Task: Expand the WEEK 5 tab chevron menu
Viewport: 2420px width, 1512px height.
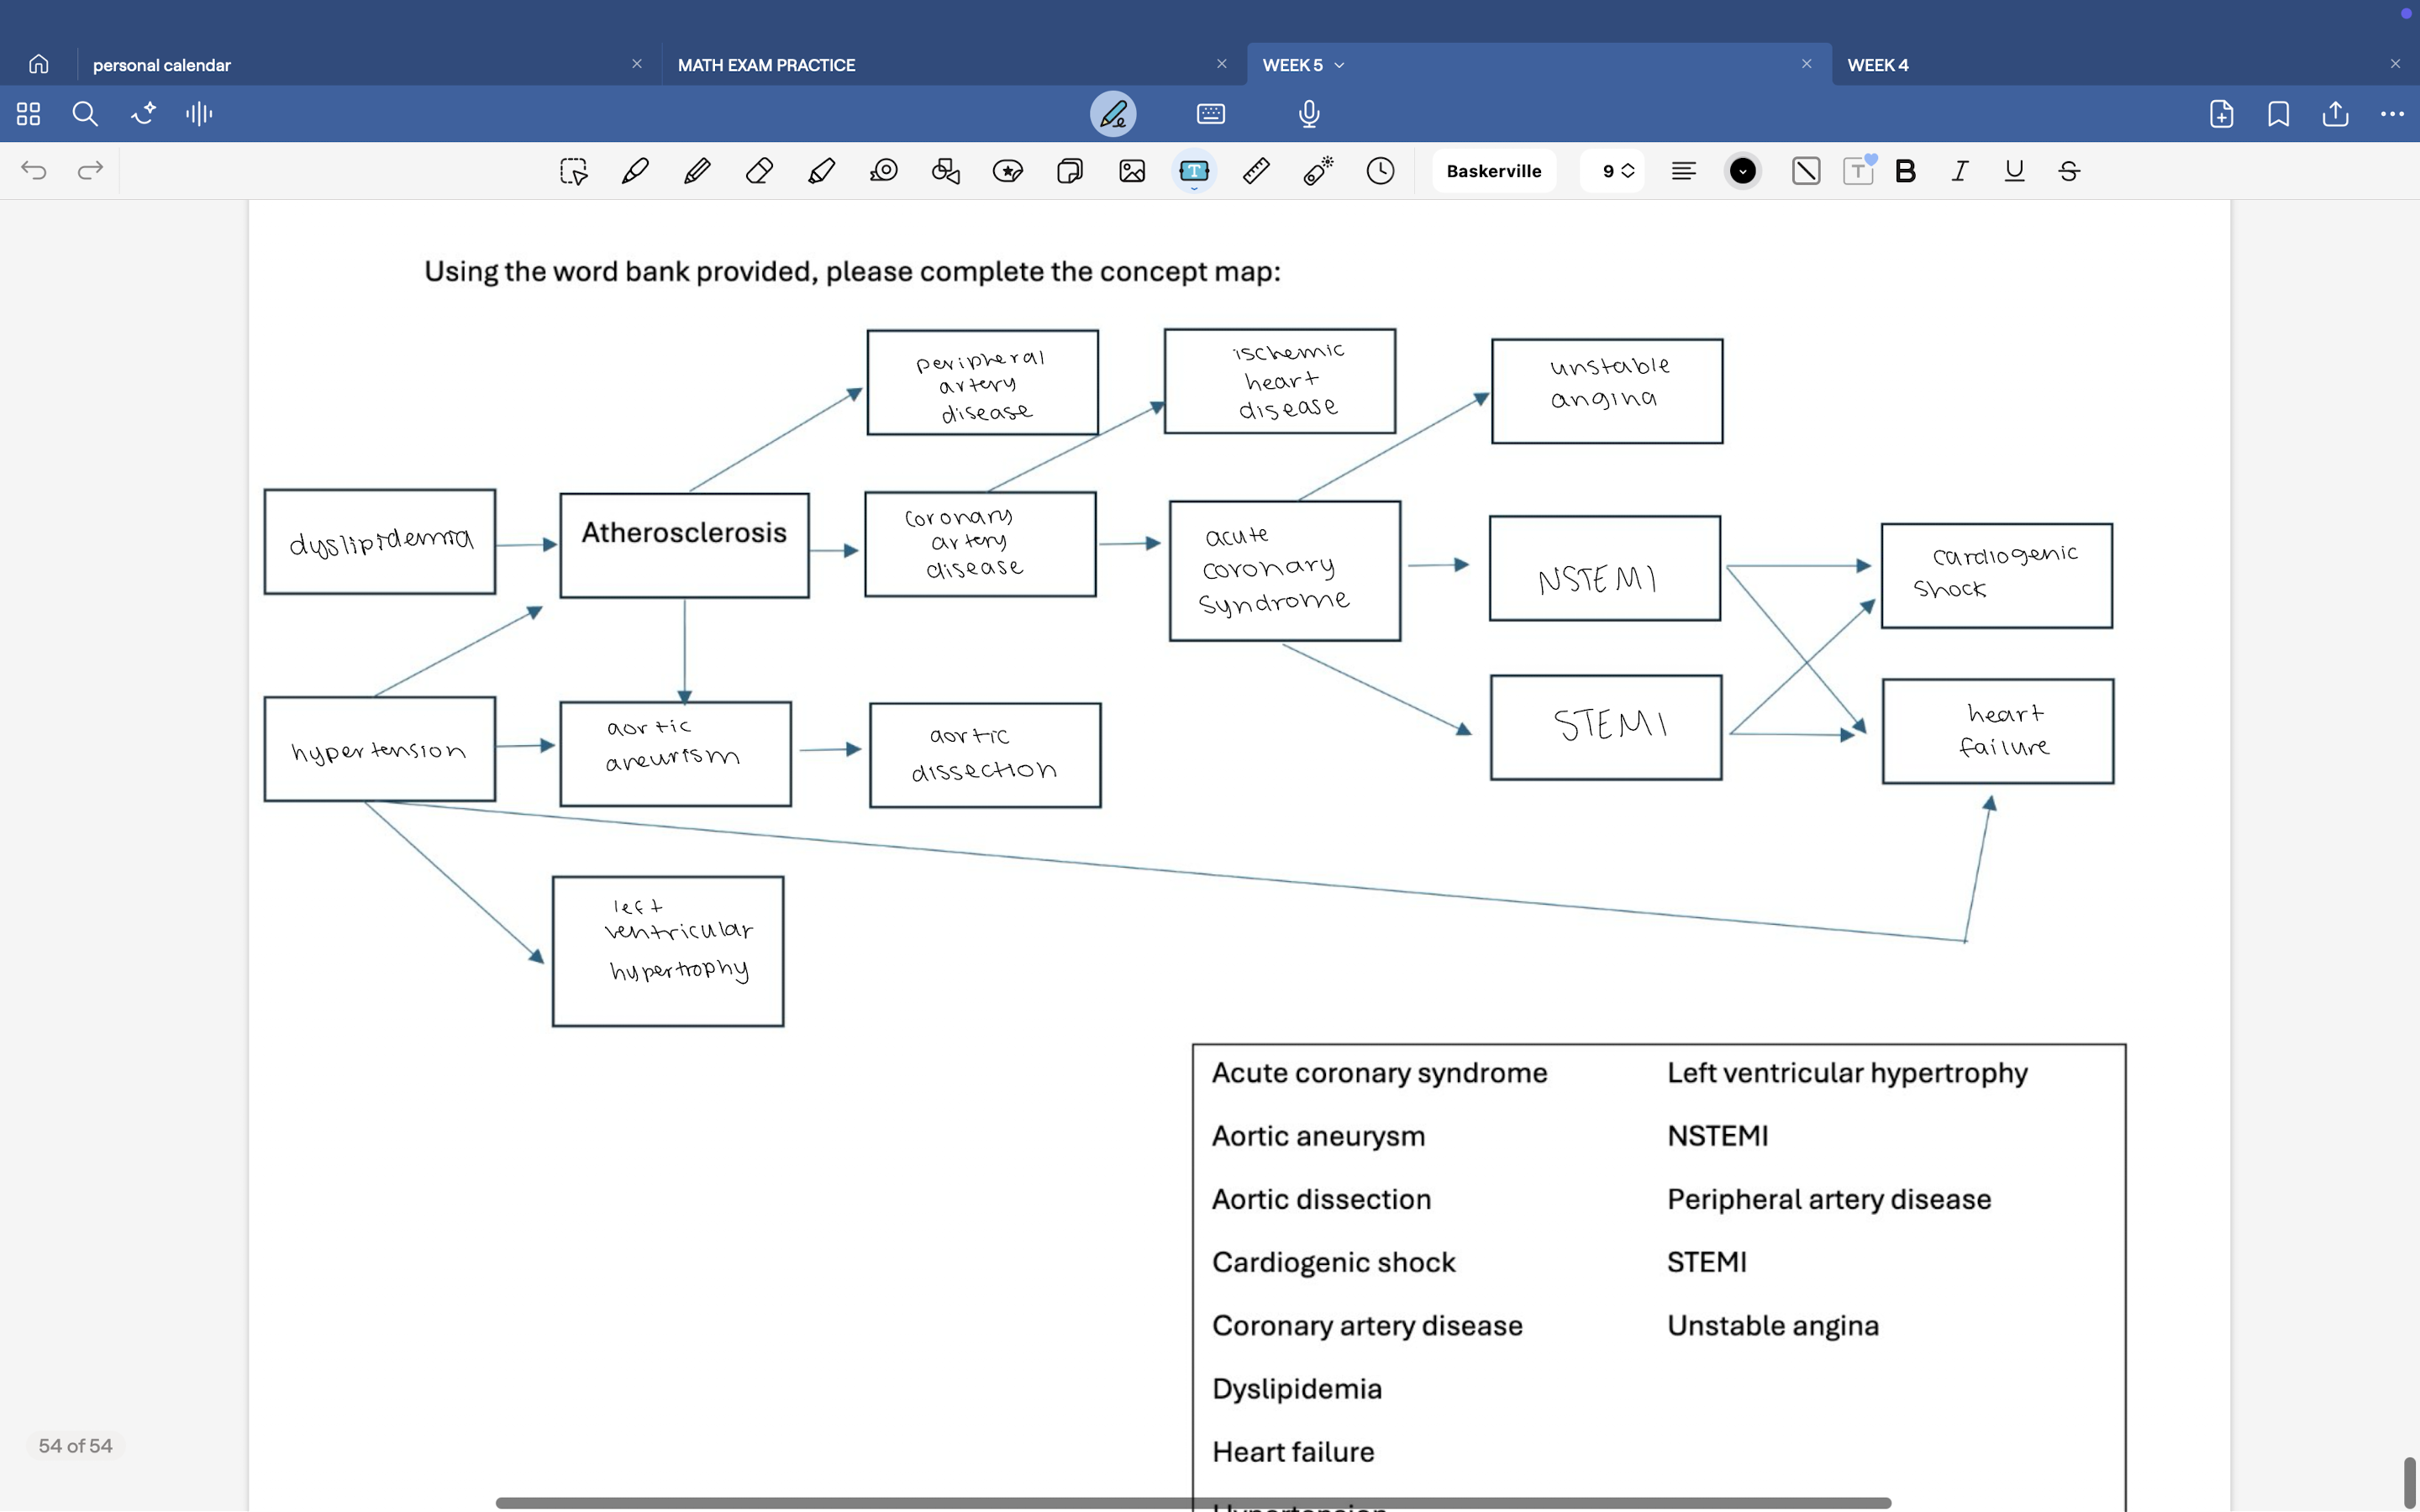Action: 1340,65
